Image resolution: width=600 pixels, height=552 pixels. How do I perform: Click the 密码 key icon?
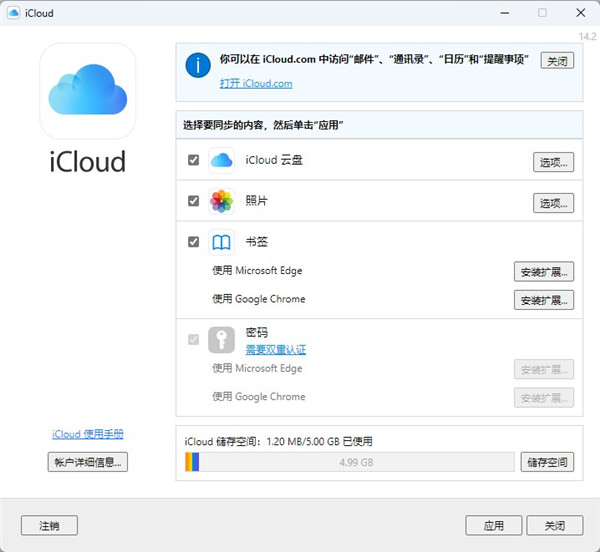(x=221, y=339)
